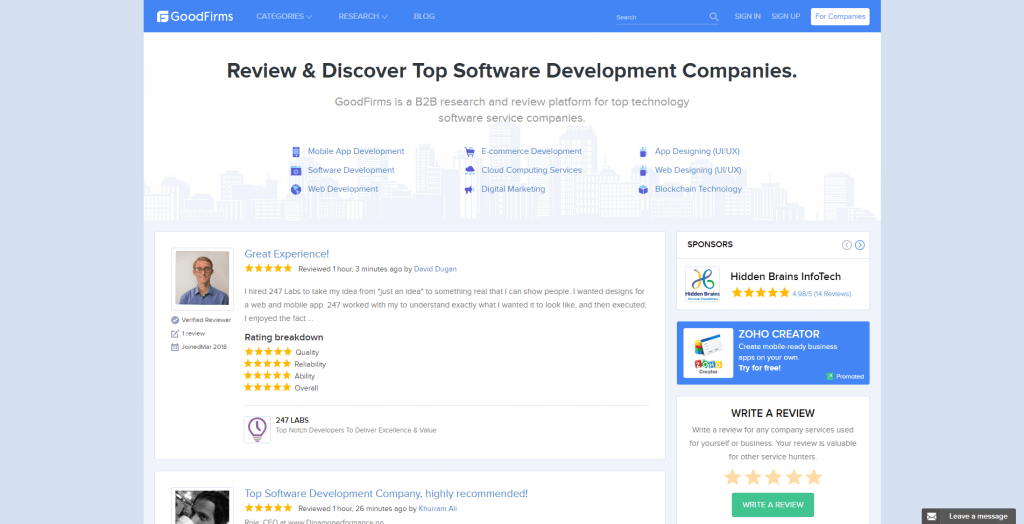This screenshot has height=524, width=1024.
Task: Open the E-commerce Development link
Action: click(x=532, y=151)
